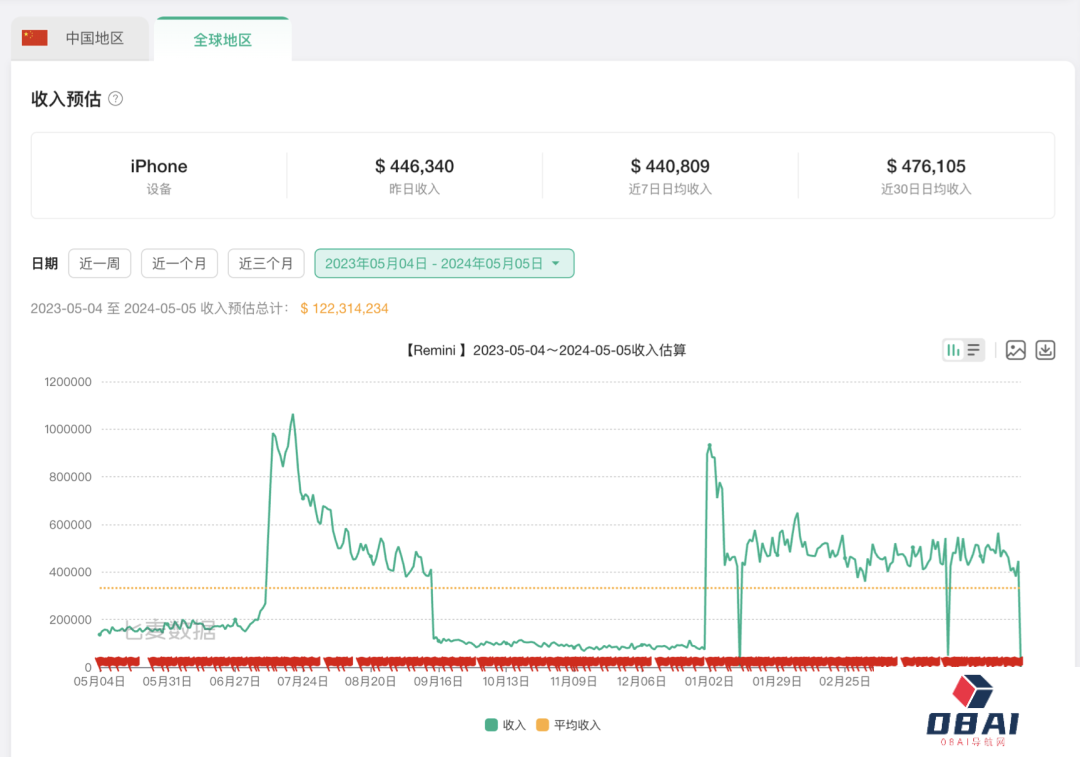
Task: Save chart as image icon
Action: (1015, 350)
